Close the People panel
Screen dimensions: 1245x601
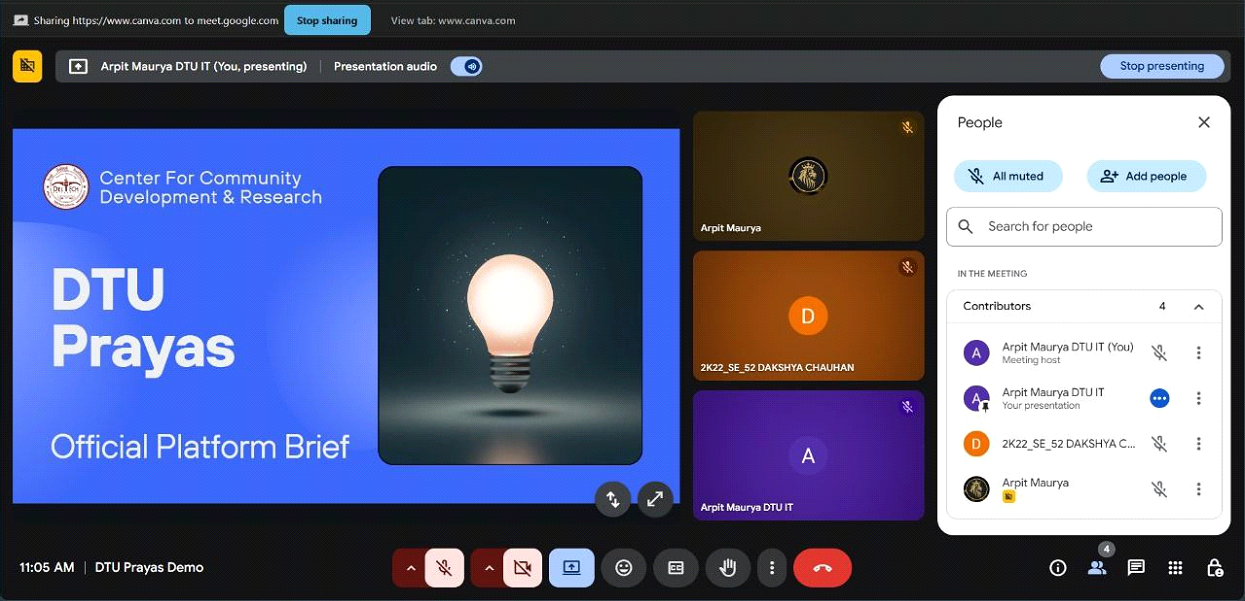click(x=1204, y=122)
